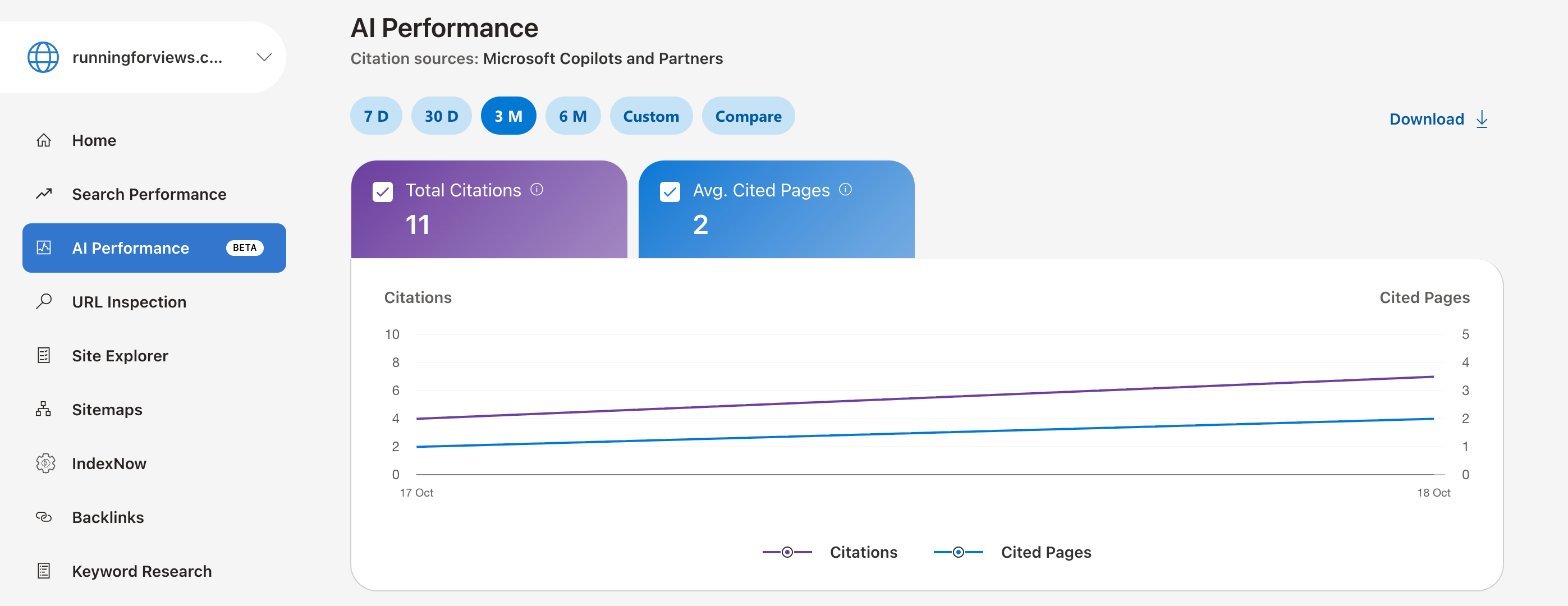The width and height of the screenshot is (1568, 606).
Task: Select the 7 D time range
Action: click(x=376, y=116)
